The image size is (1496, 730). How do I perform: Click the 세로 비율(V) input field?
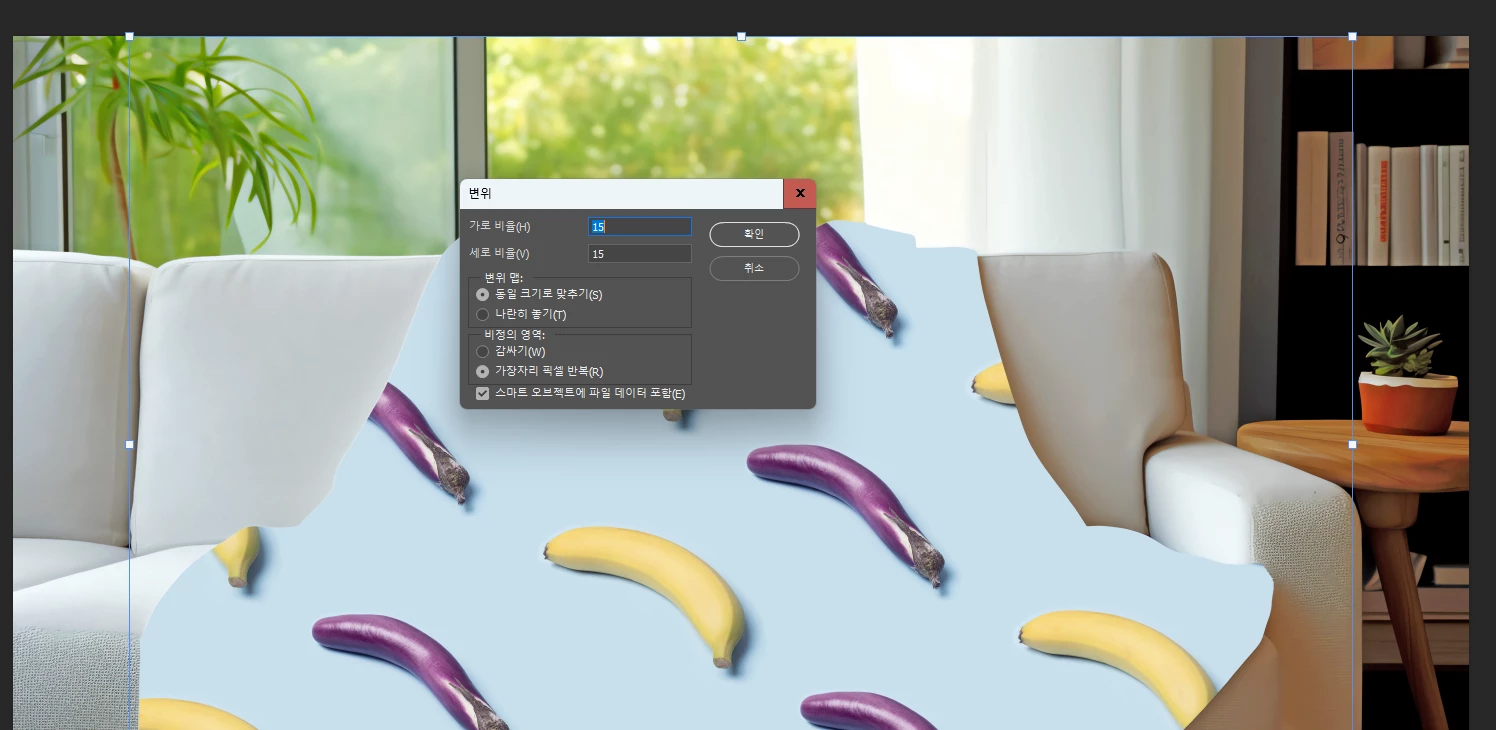coord(640,254)
